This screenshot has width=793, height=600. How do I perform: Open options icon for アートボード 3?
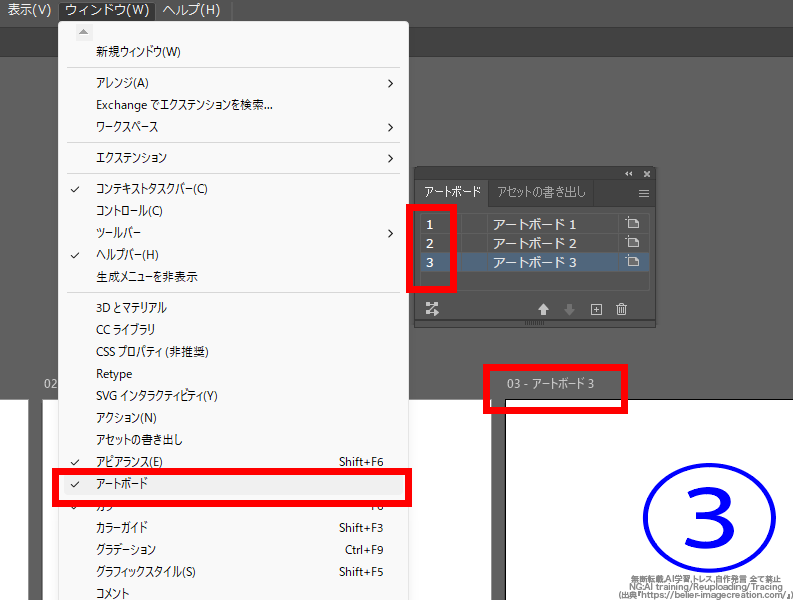[x=631, y=262]
